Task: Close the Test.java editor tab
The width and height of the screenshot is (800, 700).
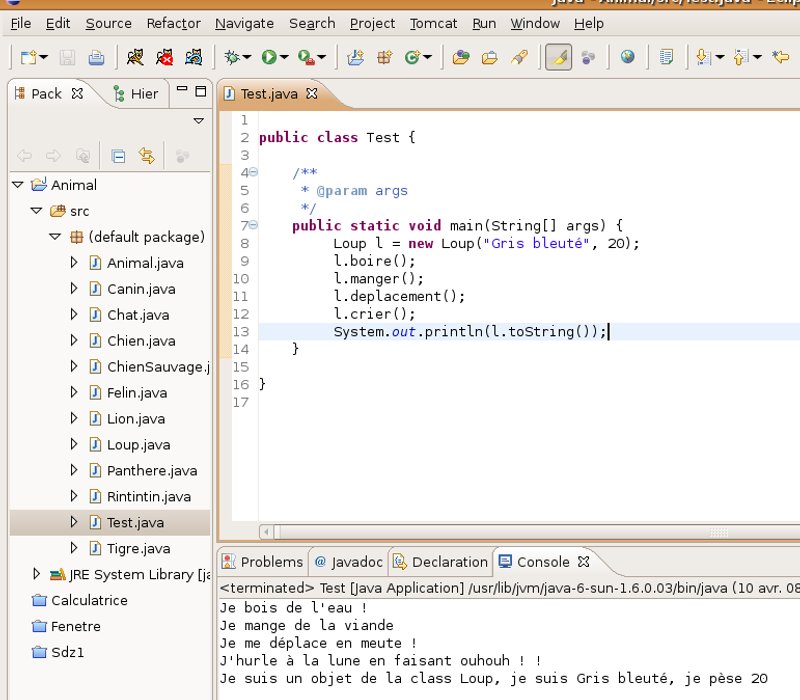Action: [x=312, y=93]
